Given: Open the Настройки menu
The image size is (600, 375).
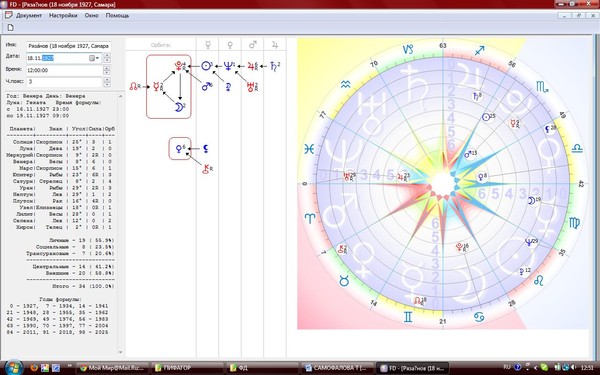Looking at the screenshot, I should coord(63,16).
